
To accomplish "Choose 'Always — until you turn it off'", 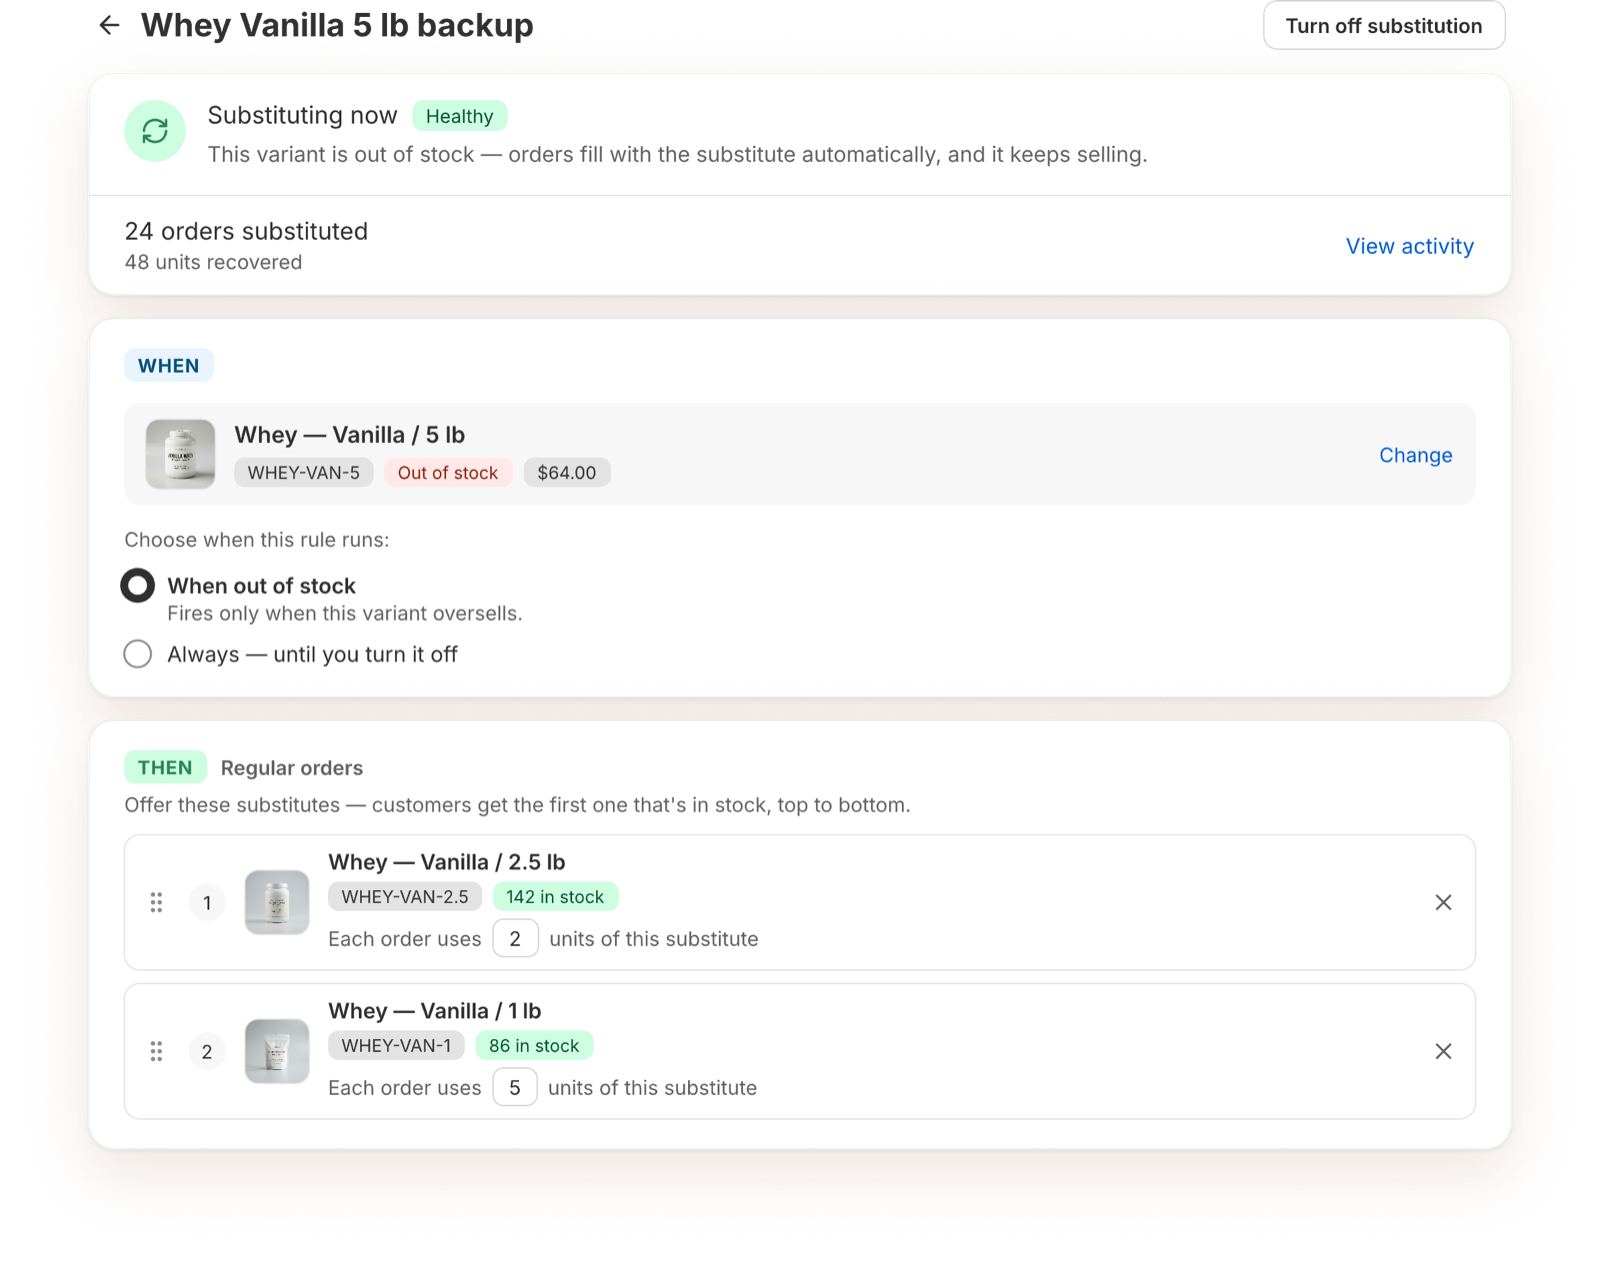I will (x=138, y=654).
